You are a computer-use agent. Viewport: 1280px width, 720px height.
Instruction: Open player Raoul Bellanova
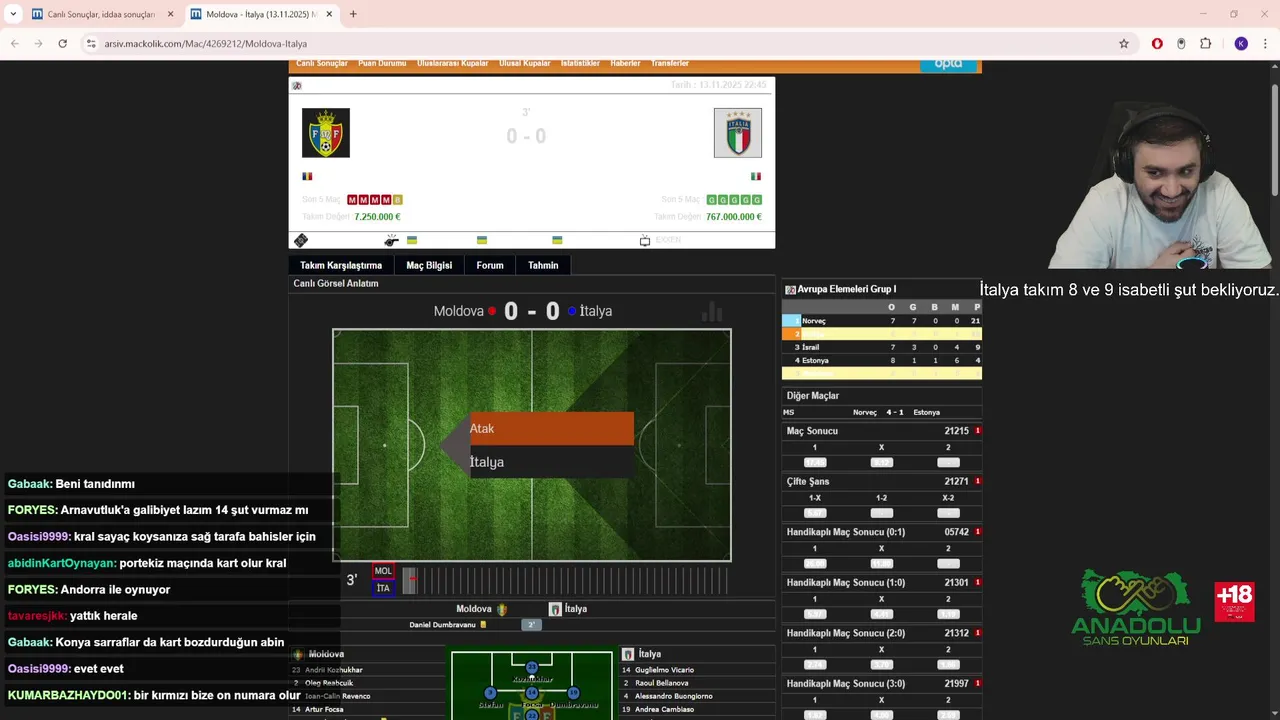(x=662, y=683)
